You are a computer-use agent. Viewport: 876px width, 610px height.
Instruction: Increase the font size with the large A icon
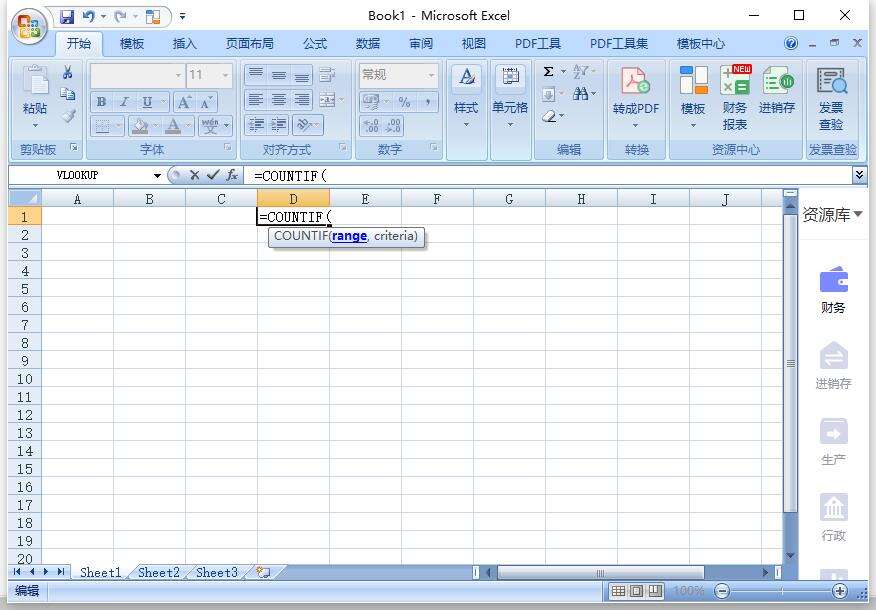[x=183, y=102]
